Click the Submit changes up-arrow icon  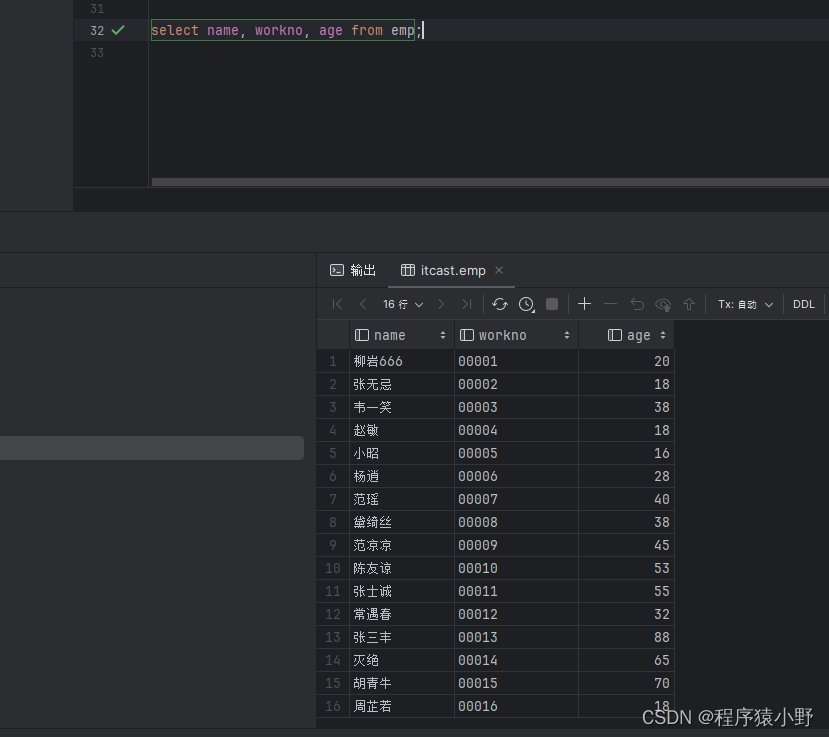tap(689, 304)
